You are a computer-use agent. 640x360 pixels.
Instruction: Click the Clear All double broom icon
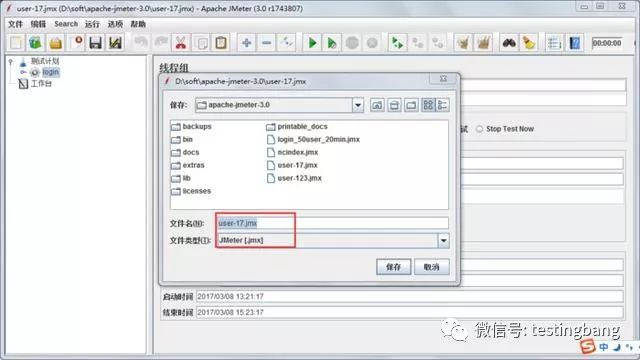click(x=483, y=42)
